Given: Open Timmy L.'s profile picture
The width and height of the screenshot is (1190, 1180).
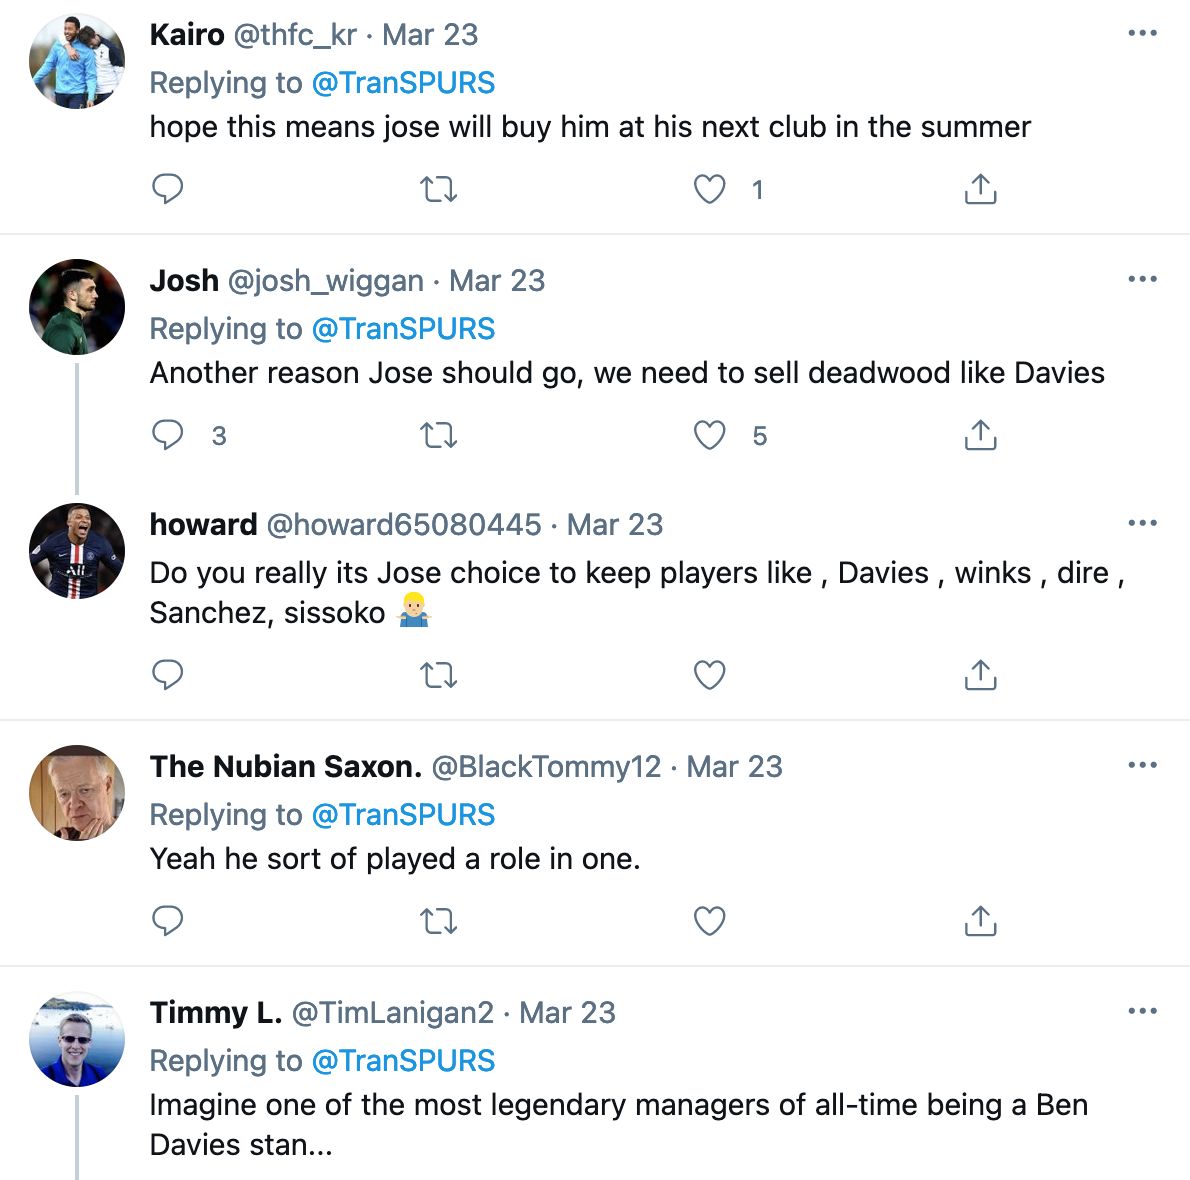Looking at the screenshot, I should 77,1040.
